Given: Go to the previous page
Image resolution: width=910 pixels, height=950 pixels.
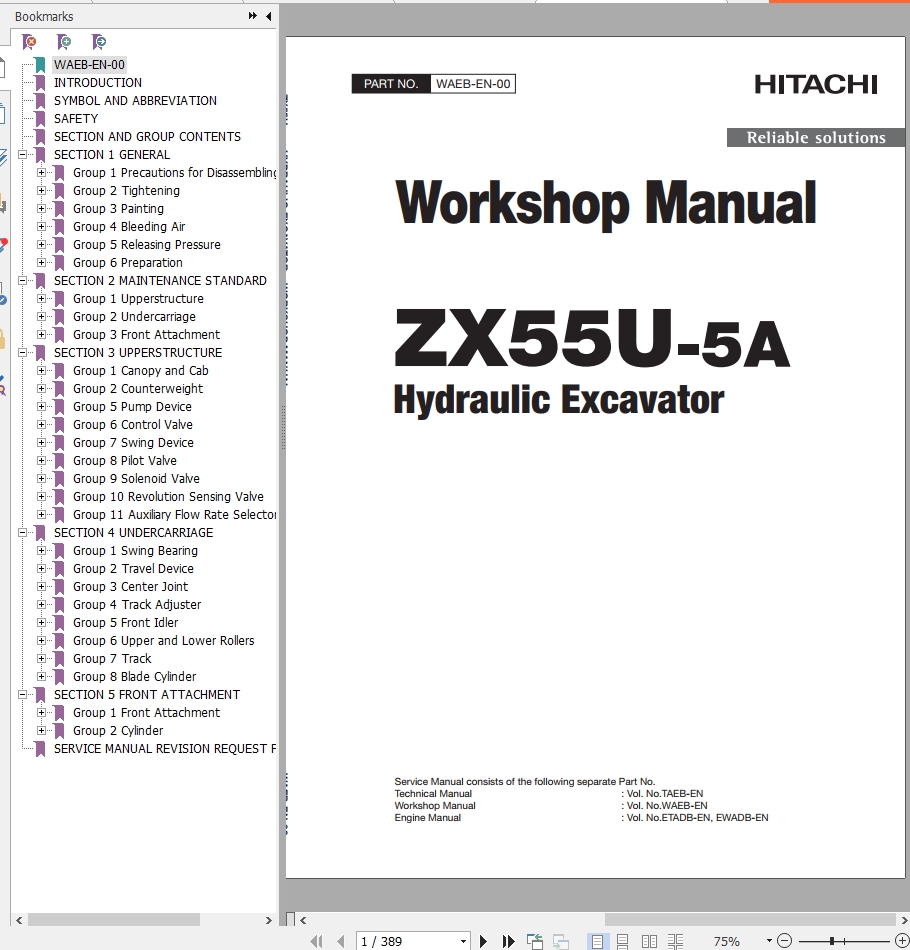Looking at the screenshot, I should point(341,941).
